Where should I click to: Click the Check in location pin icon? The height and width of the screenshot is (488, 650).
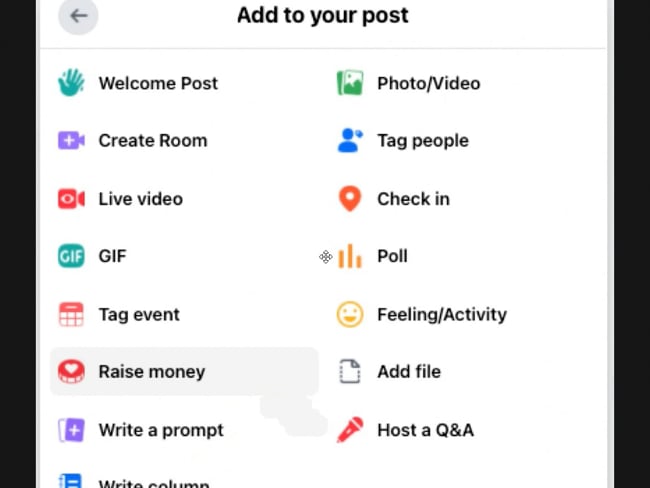click(x=349, y=199)
